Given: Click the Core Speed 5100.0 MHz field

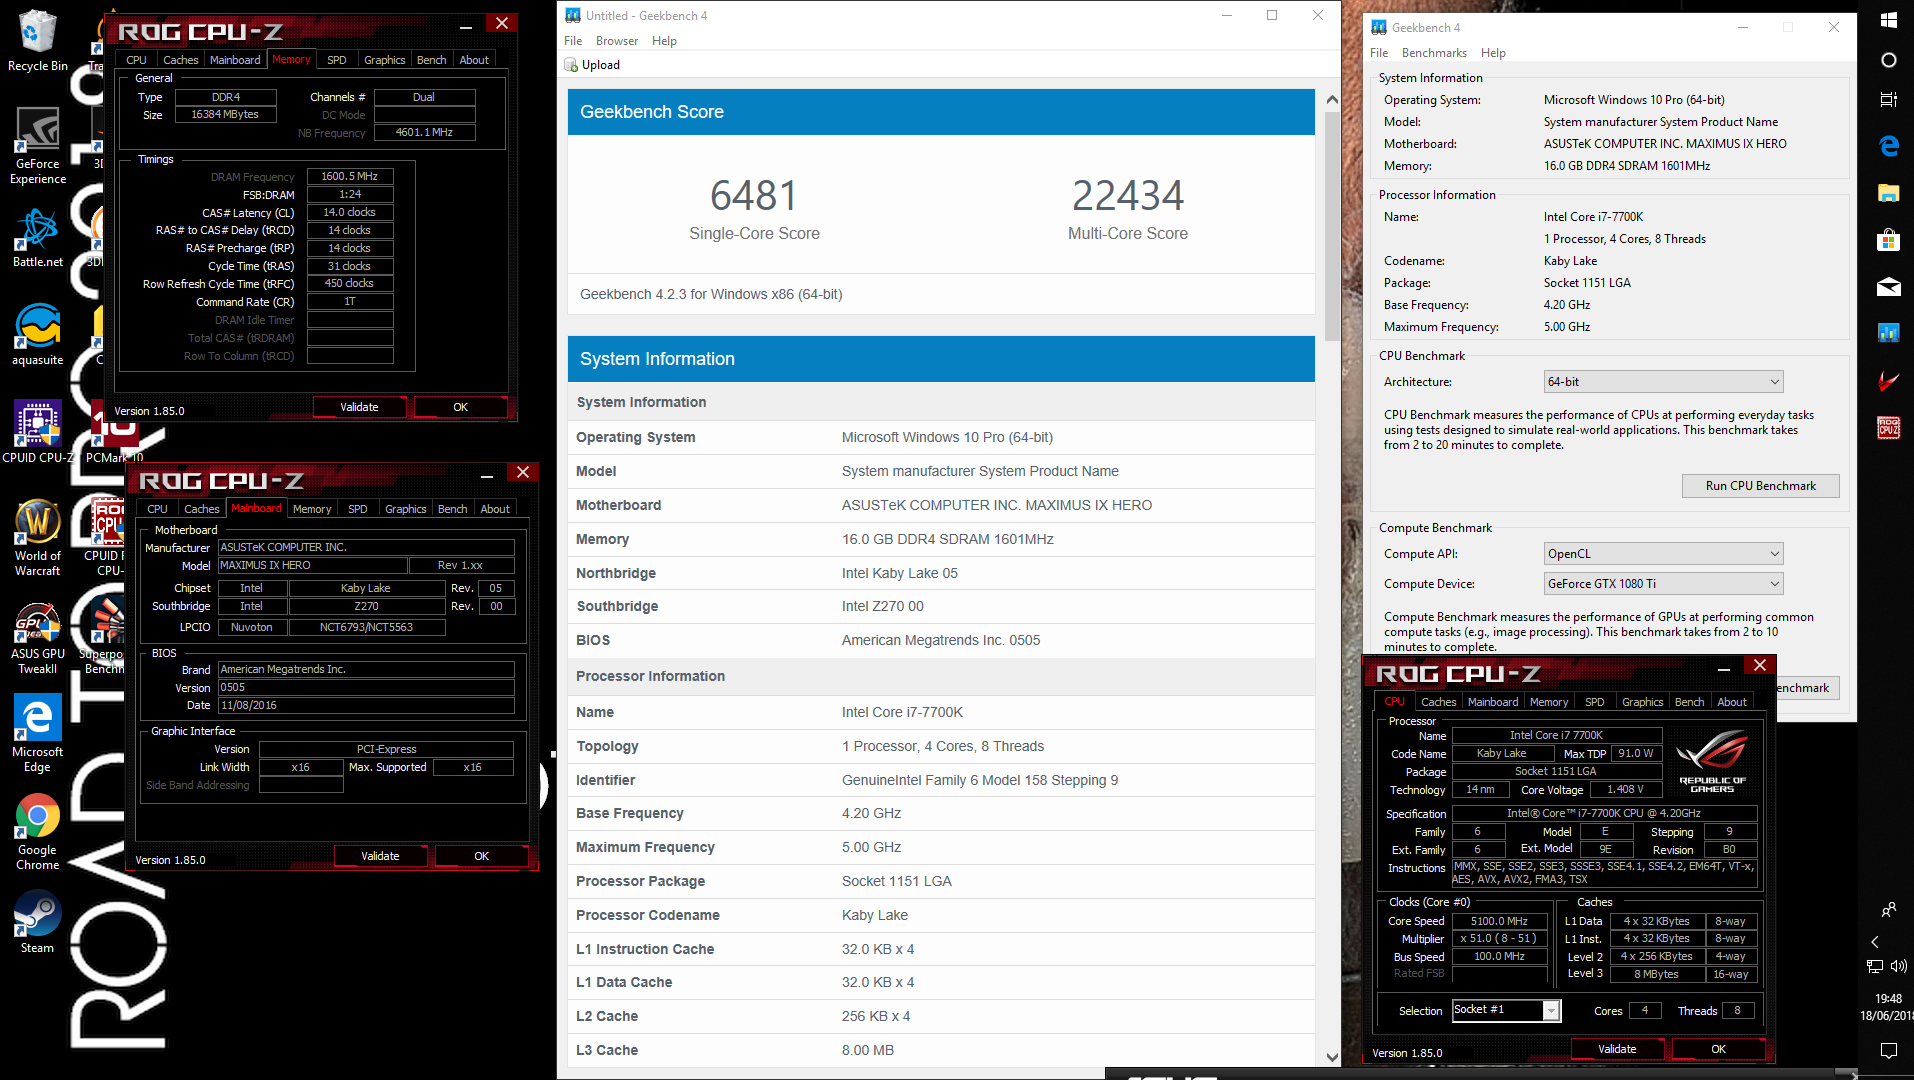Looking at the screenshot, I should coord(1498,921).
